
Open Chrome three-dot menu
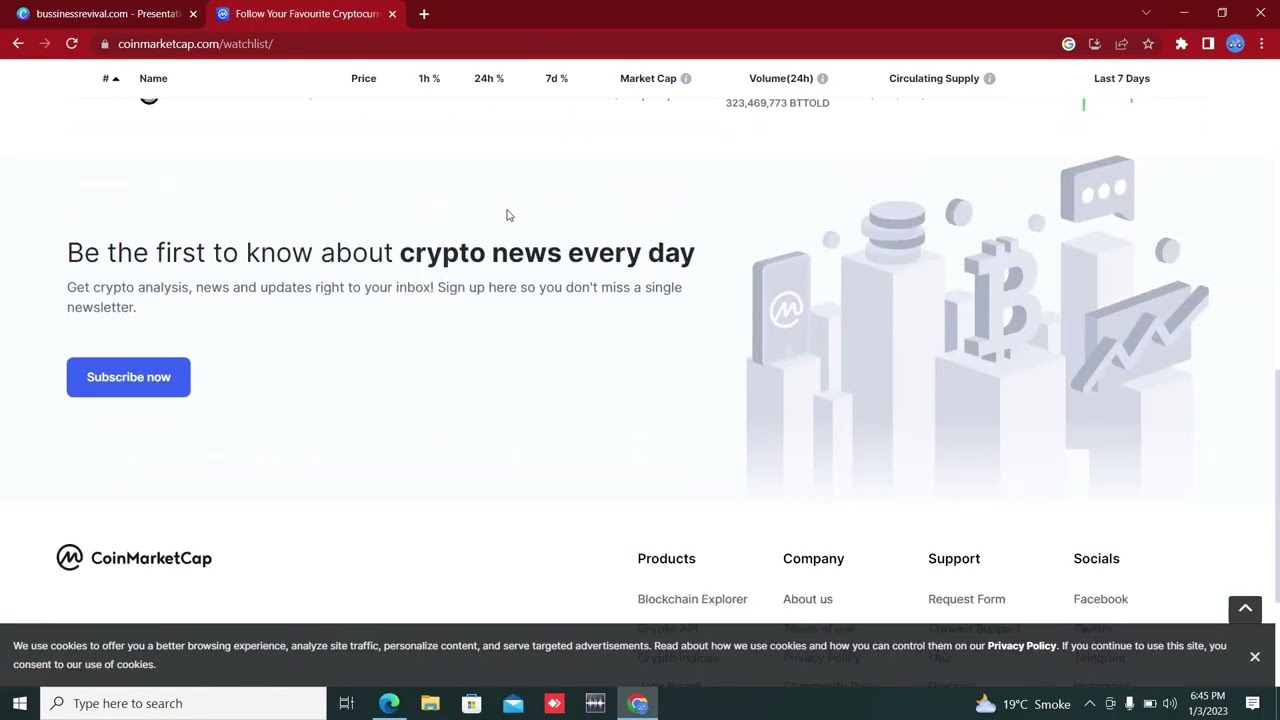[1262, 44]
